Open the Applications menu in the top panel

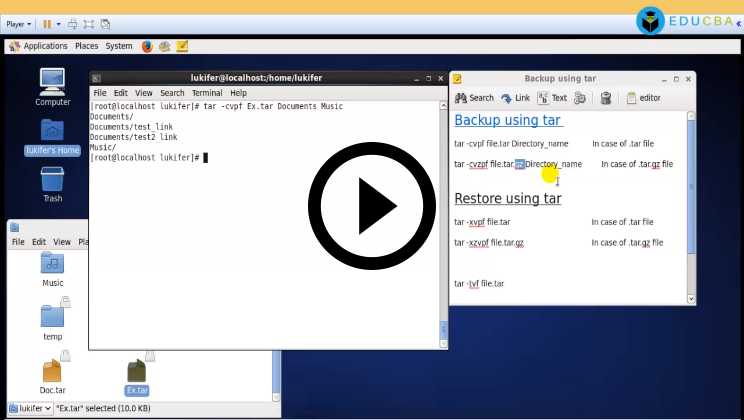(x=38, y=46)
